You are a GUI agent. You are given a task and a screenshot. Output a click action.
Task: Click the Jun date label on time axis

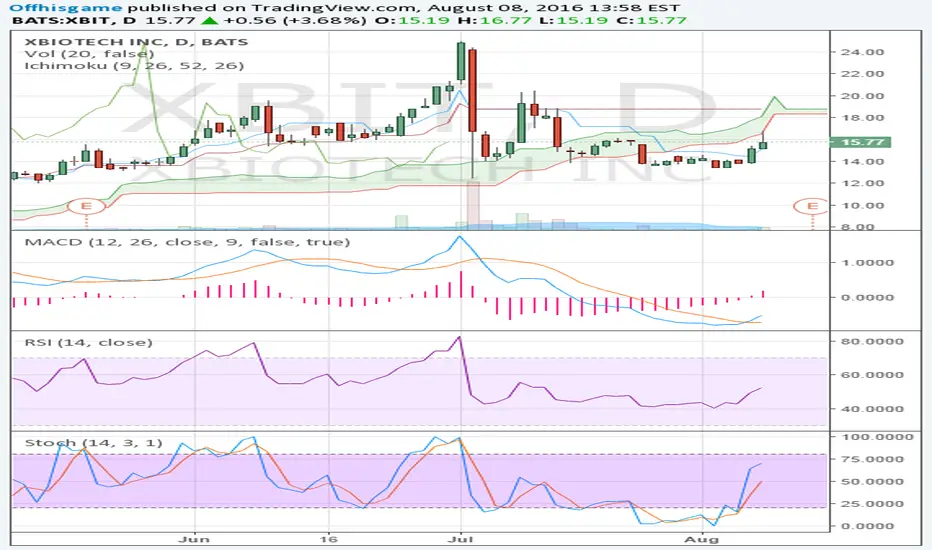tap(195, 539)
